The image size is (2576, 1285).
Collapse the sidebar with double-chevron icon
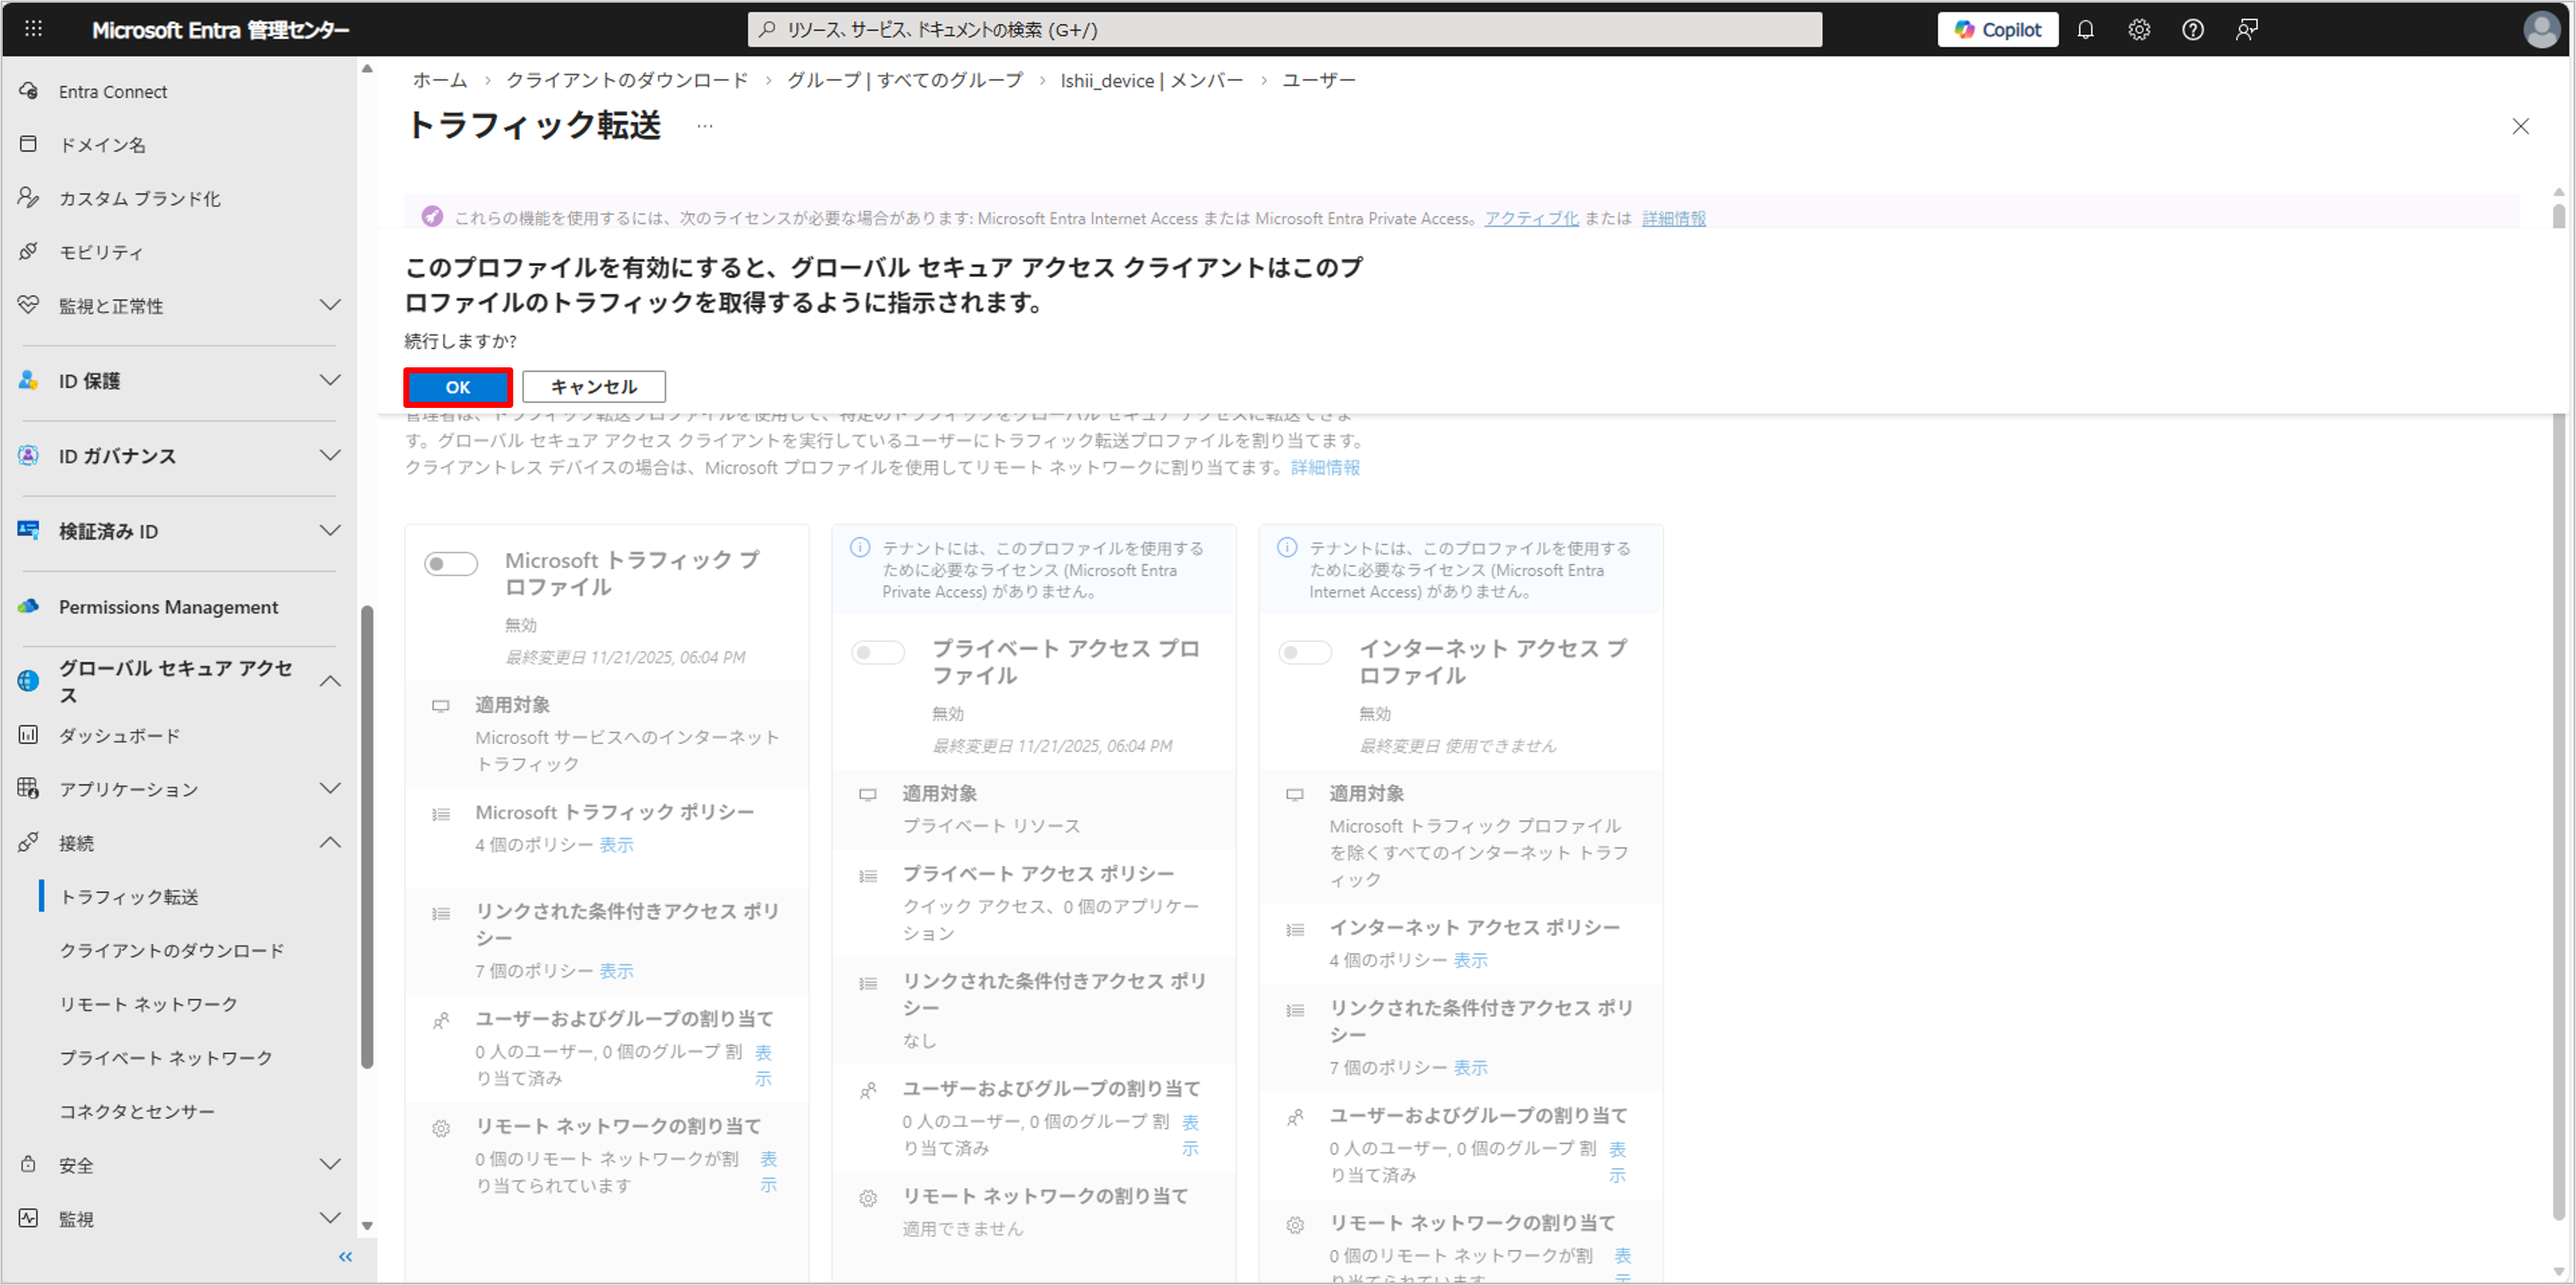pyautogui.click(x=346, y=1257)
